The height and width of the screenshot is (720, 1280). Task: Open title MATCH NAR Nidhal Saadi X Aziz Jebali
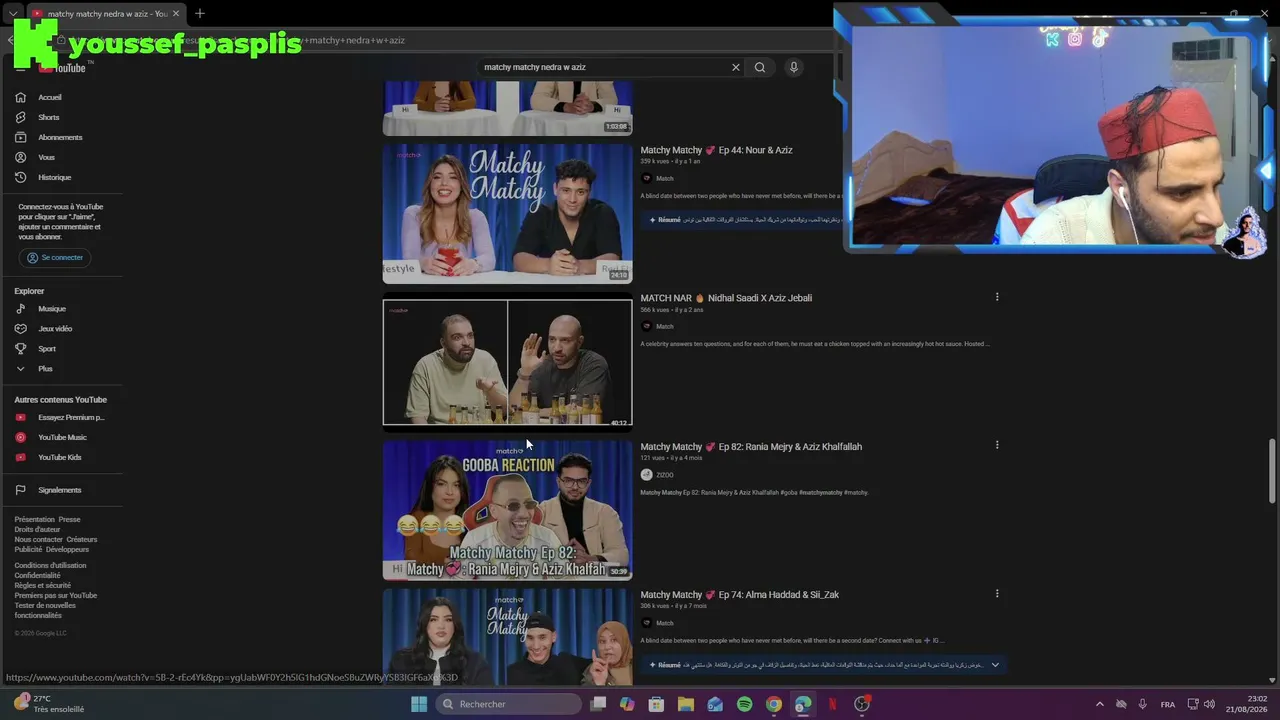(726, 298)
